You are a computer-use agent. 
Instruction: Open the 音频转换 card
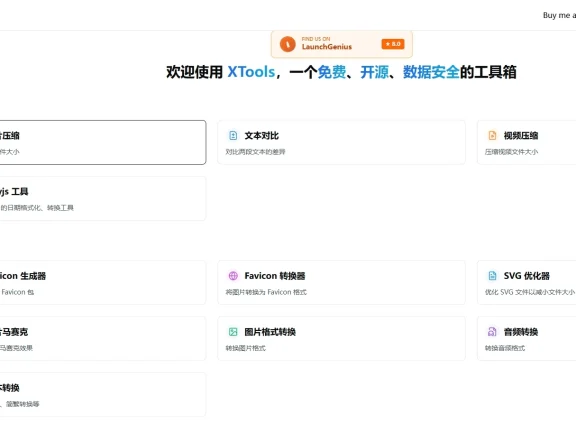(x=526, y=339)
